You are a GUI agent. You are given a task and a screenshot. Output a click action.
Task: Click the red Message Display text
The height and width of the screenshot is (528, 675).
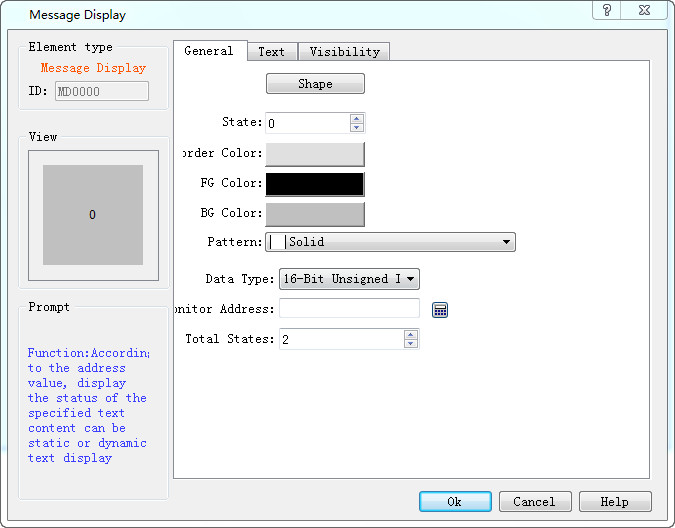click(93, 68)
